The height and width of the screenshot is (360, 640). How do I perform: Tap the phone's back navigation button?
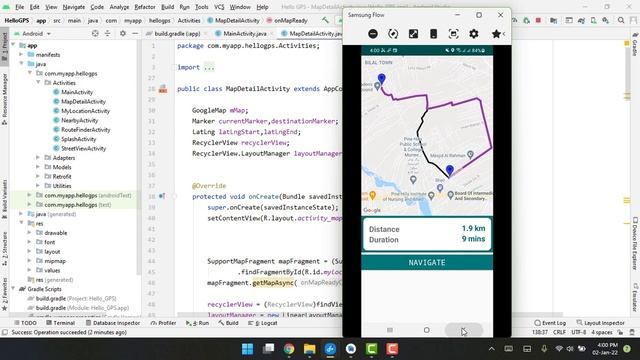463,330
